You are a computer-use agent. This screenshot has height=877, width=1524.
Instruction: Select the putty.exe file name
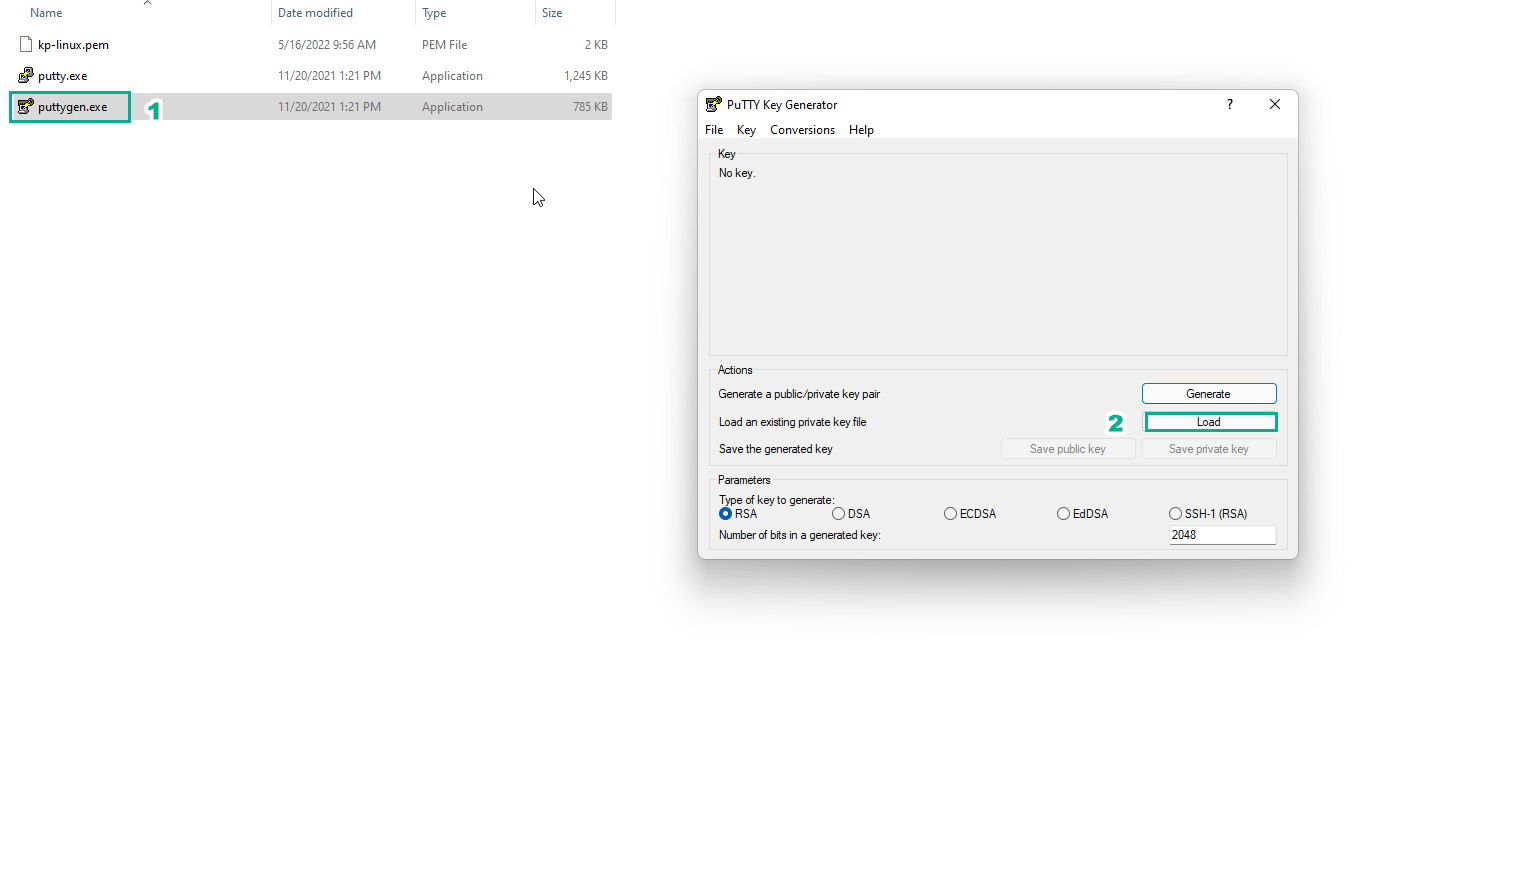[x=62, y=76]
